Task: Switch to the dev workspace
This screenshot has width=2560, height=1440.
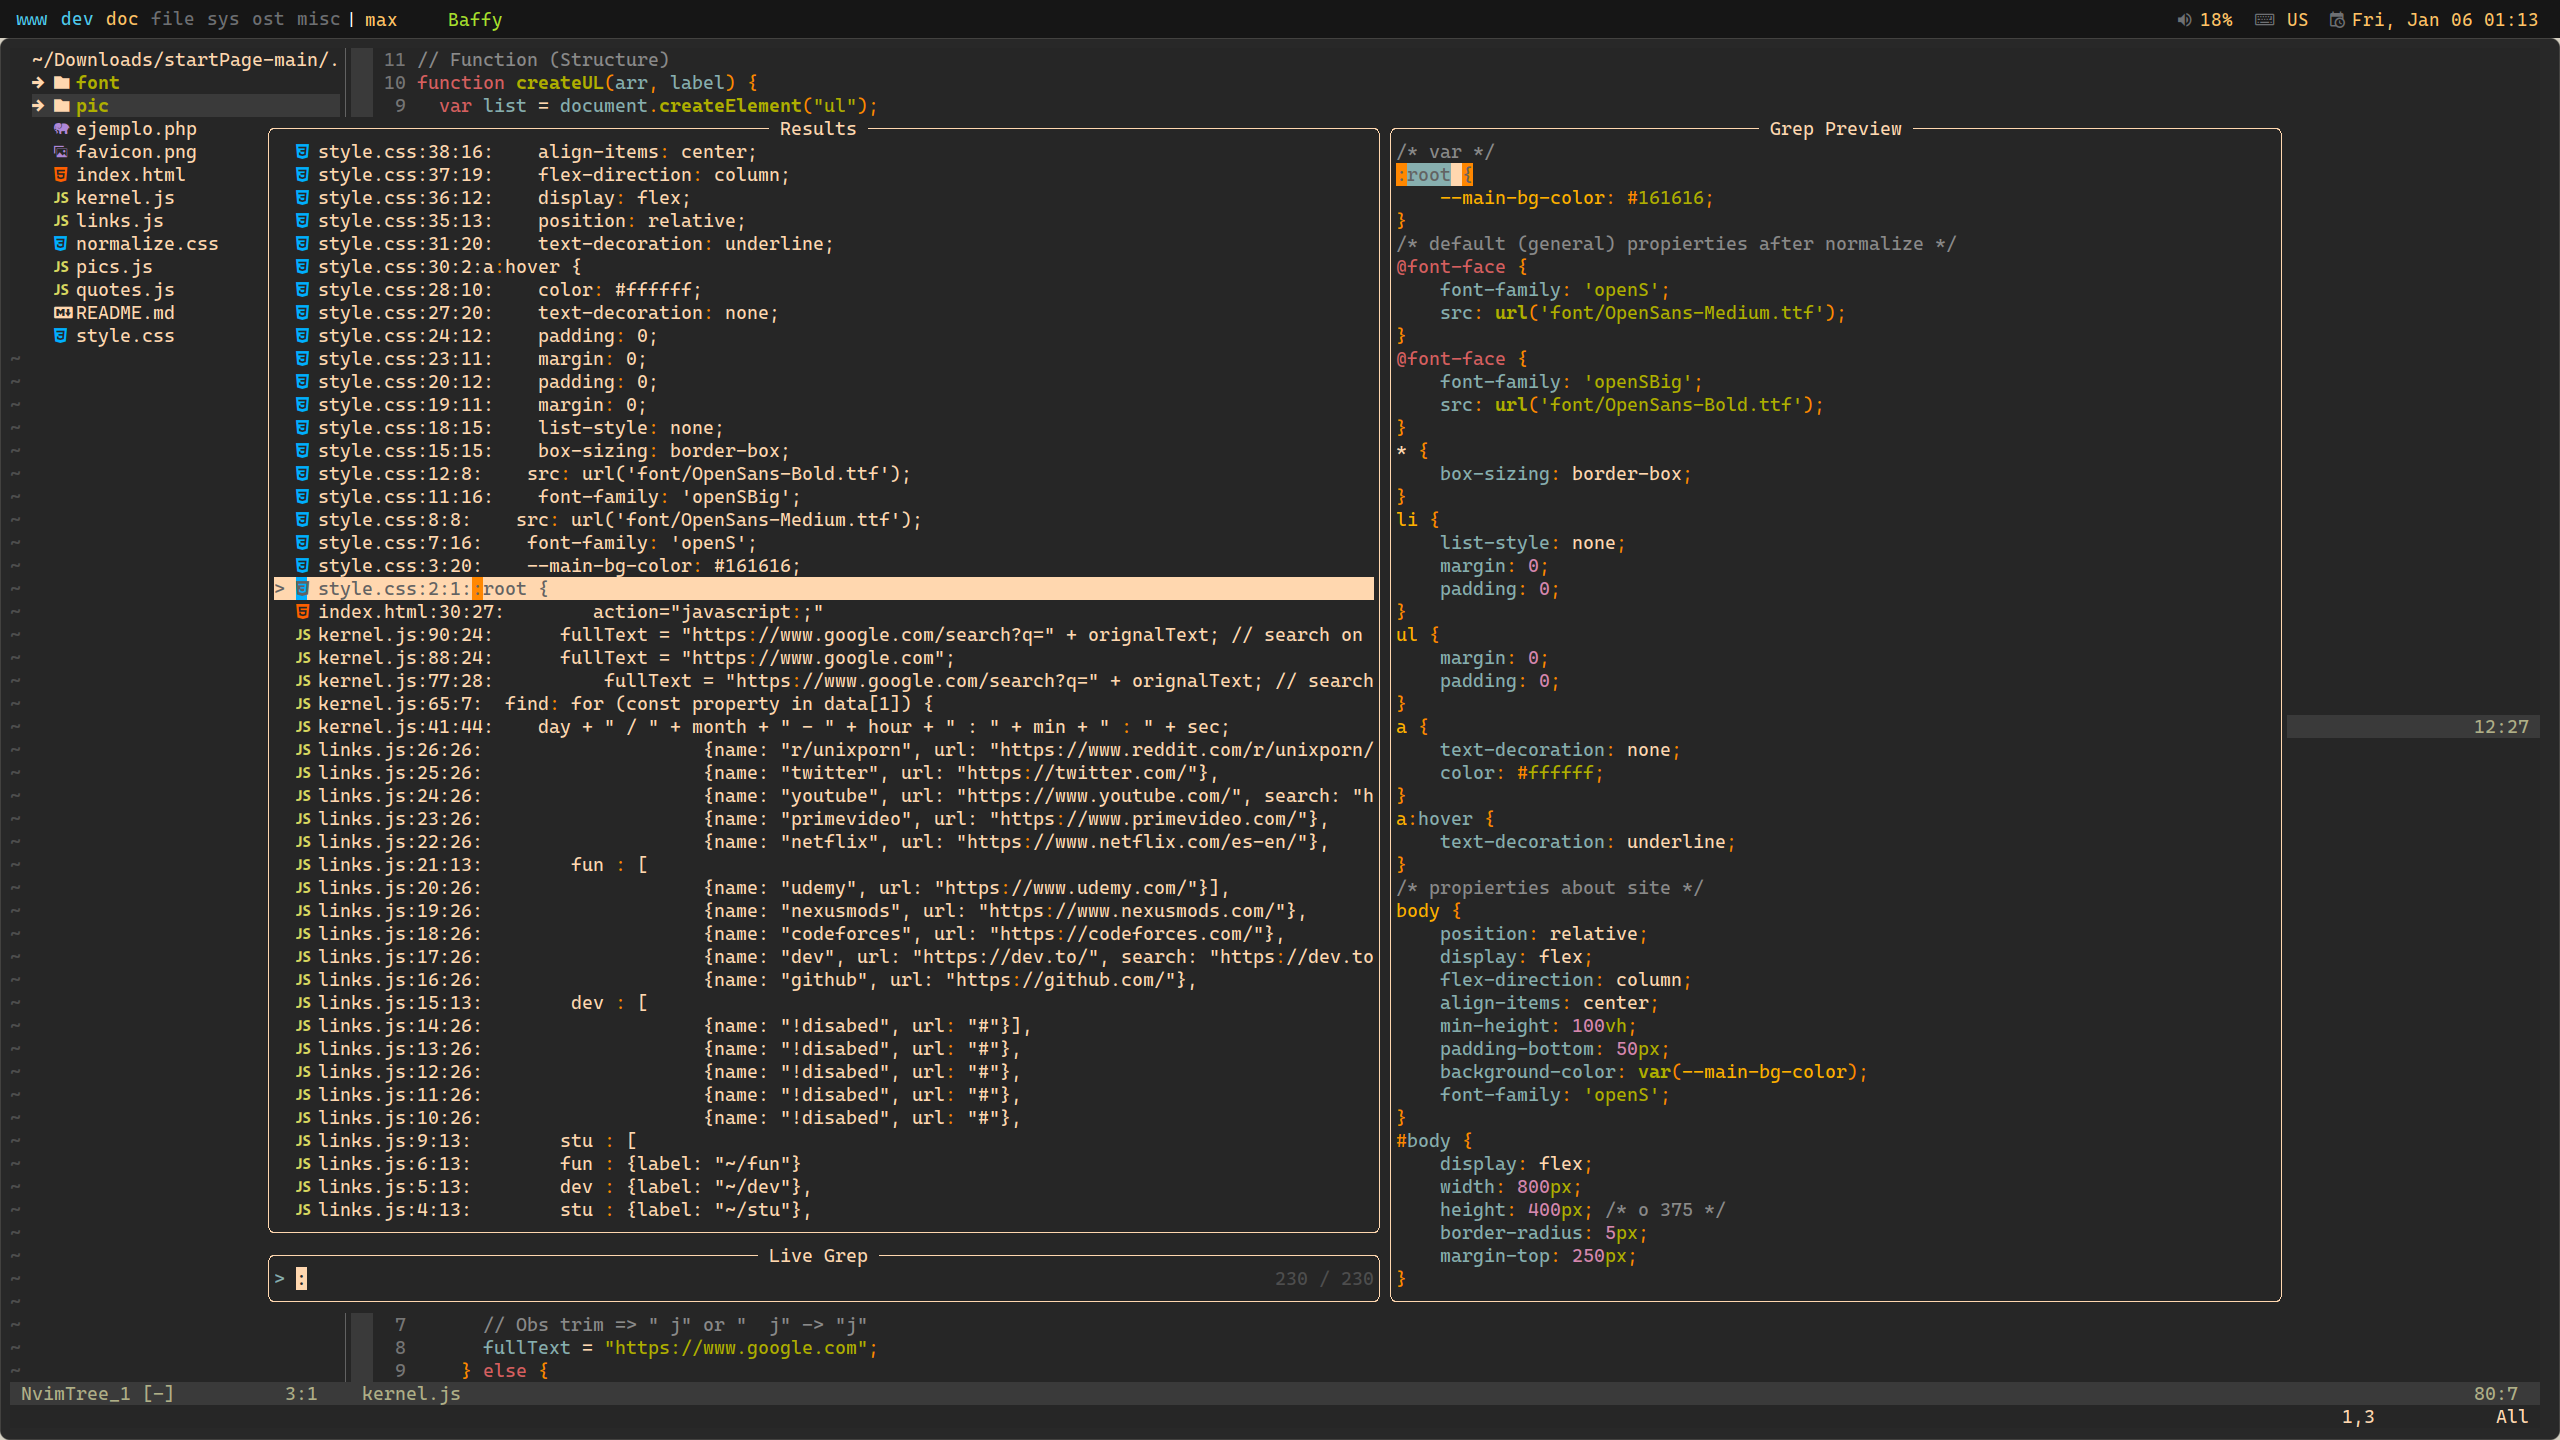Action: tap(77, 20)
